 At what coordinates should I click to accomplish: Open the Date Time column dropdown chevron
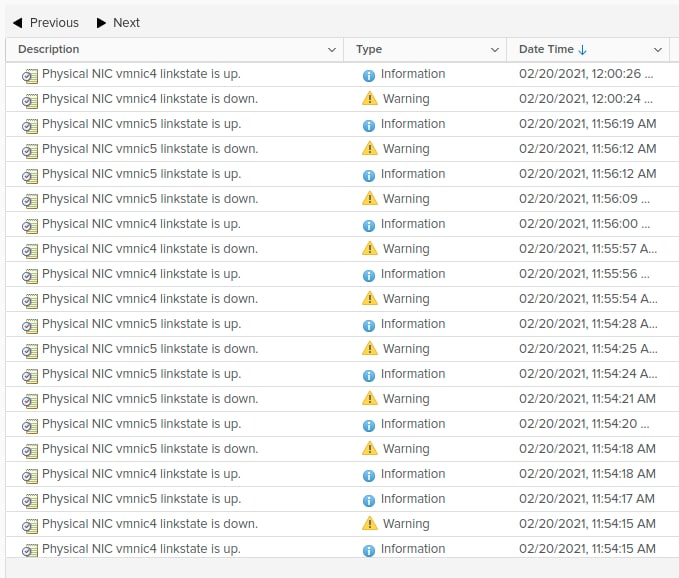657,50
